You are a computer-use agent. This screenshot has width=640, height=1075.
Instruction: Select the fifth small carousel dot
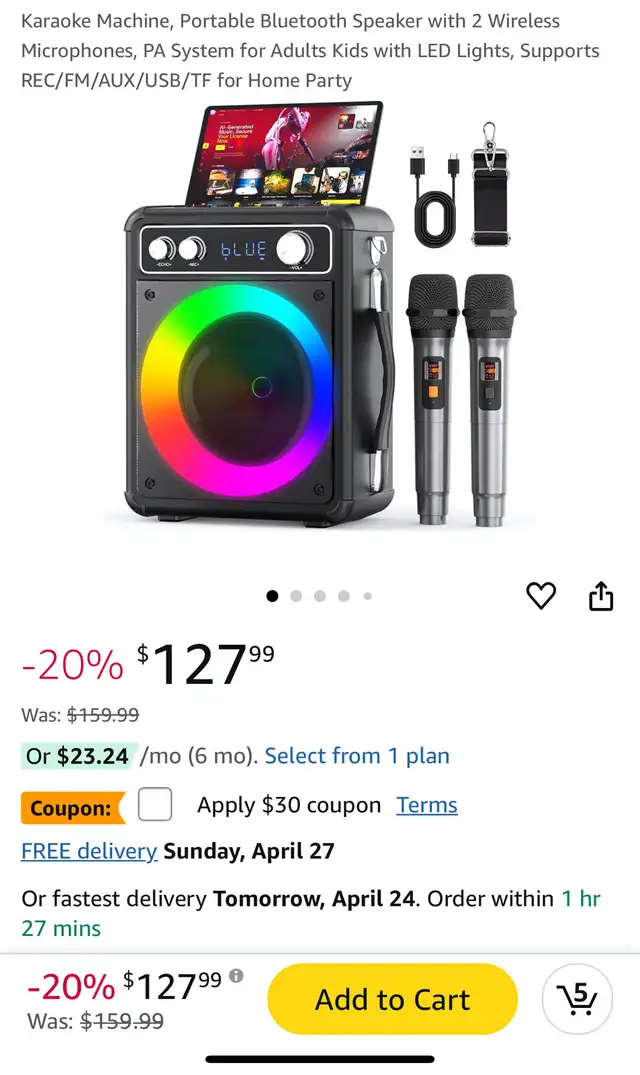pos(368,596)
